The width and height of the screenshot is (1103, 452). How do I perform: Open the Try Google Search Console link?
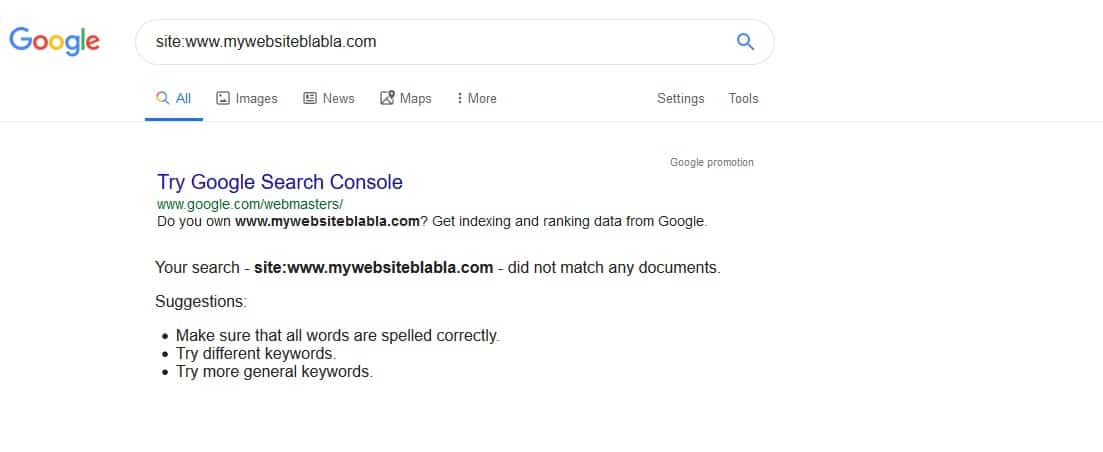[x=280, y=182]
